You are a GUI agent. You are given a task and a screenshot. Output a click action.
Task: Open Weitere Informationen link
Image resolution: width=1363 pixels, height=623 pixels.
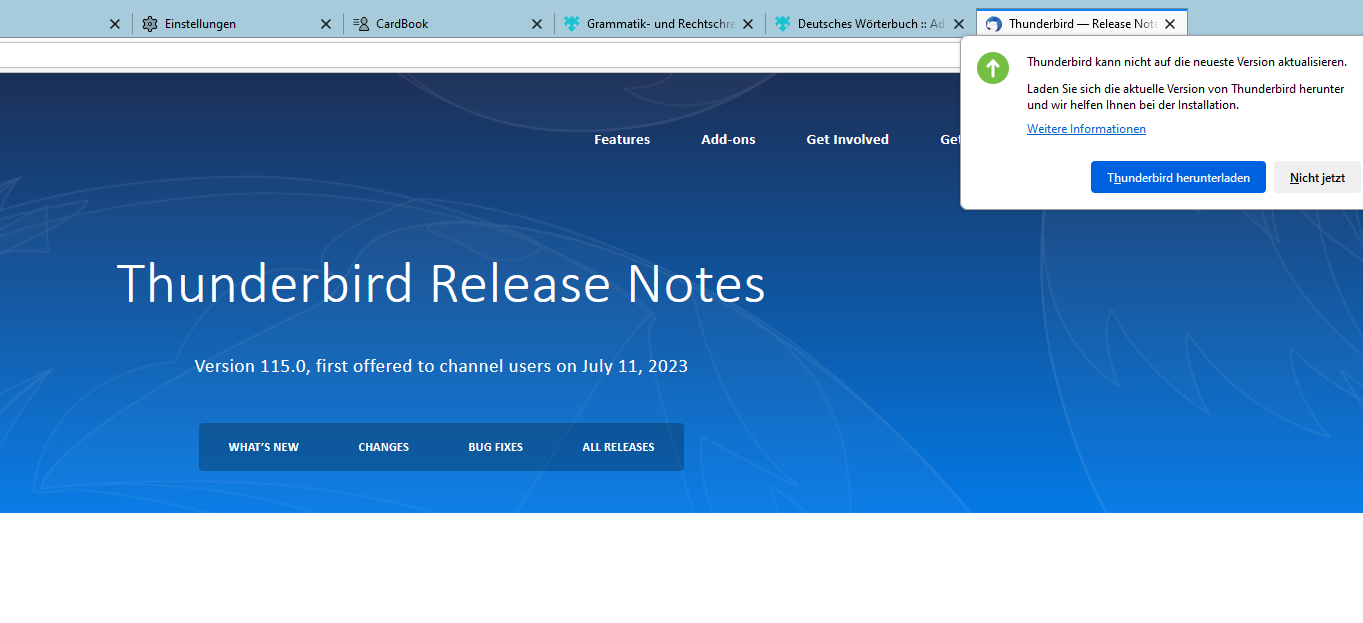tap(1086, 129)
